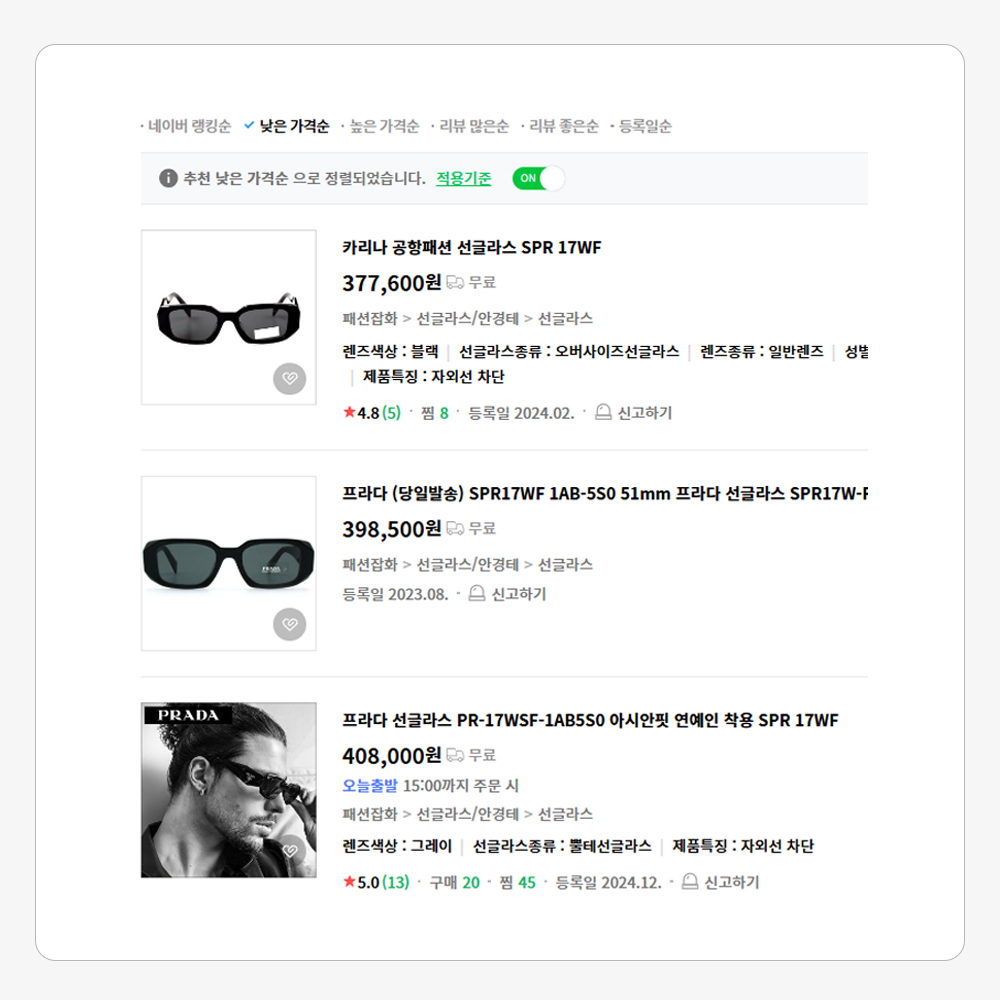Open 프라다 (당일발송) SPR17WF product title
The height and width of the screenshot is (1000, 1000).
click(x=605, y=494)
